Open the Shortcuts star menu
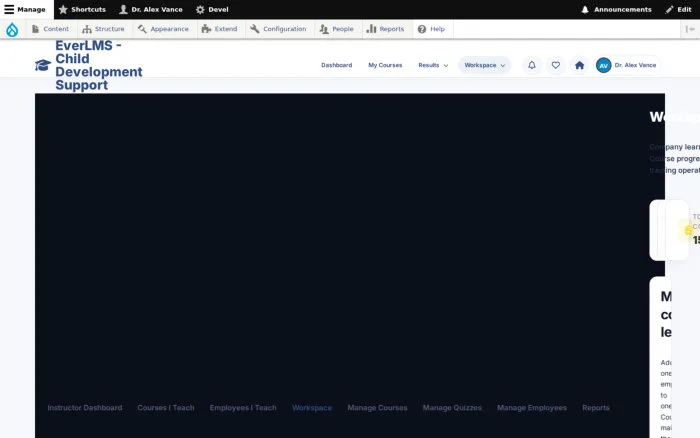The image size is (700, 438). coord(82,9)
